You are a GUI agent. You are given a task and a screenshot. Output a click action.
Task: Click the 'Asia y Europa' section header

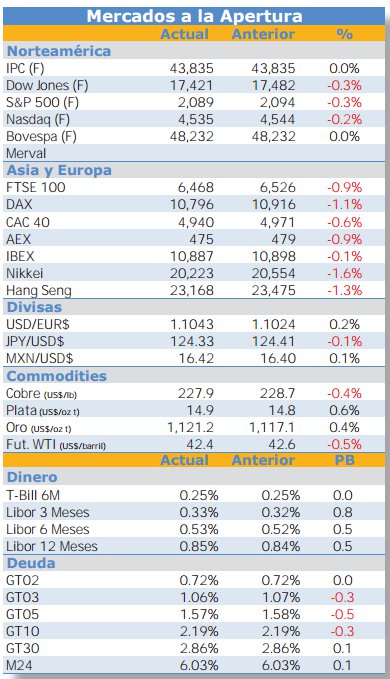point(59,170)
